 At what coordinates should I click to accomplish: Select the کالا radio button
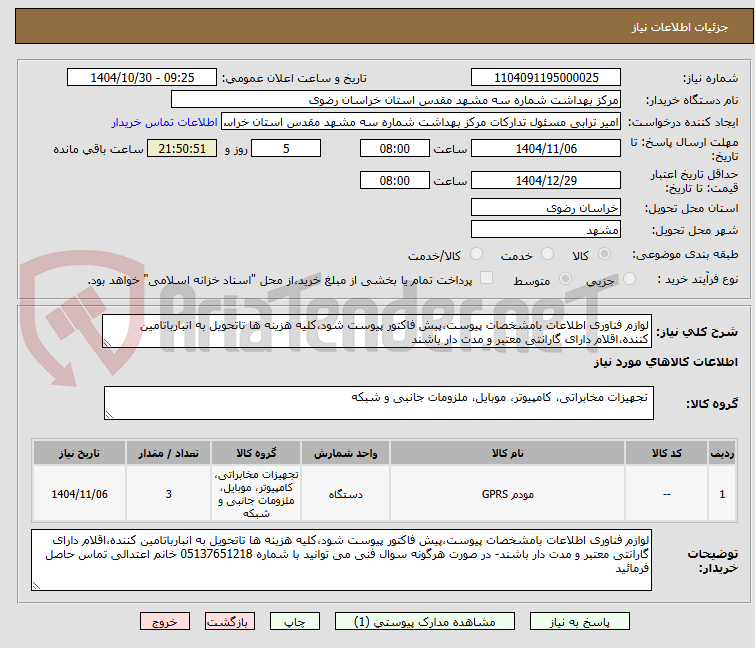coord(604,254)
